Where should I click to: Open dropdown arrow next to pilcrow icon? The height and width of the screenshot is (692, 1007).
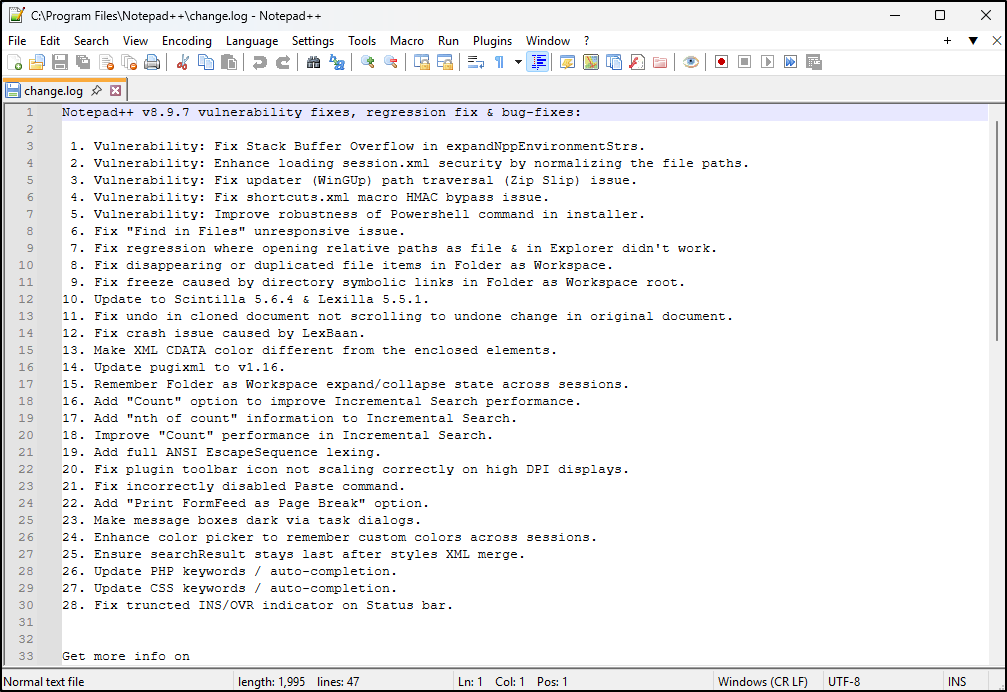click(518, 62)
